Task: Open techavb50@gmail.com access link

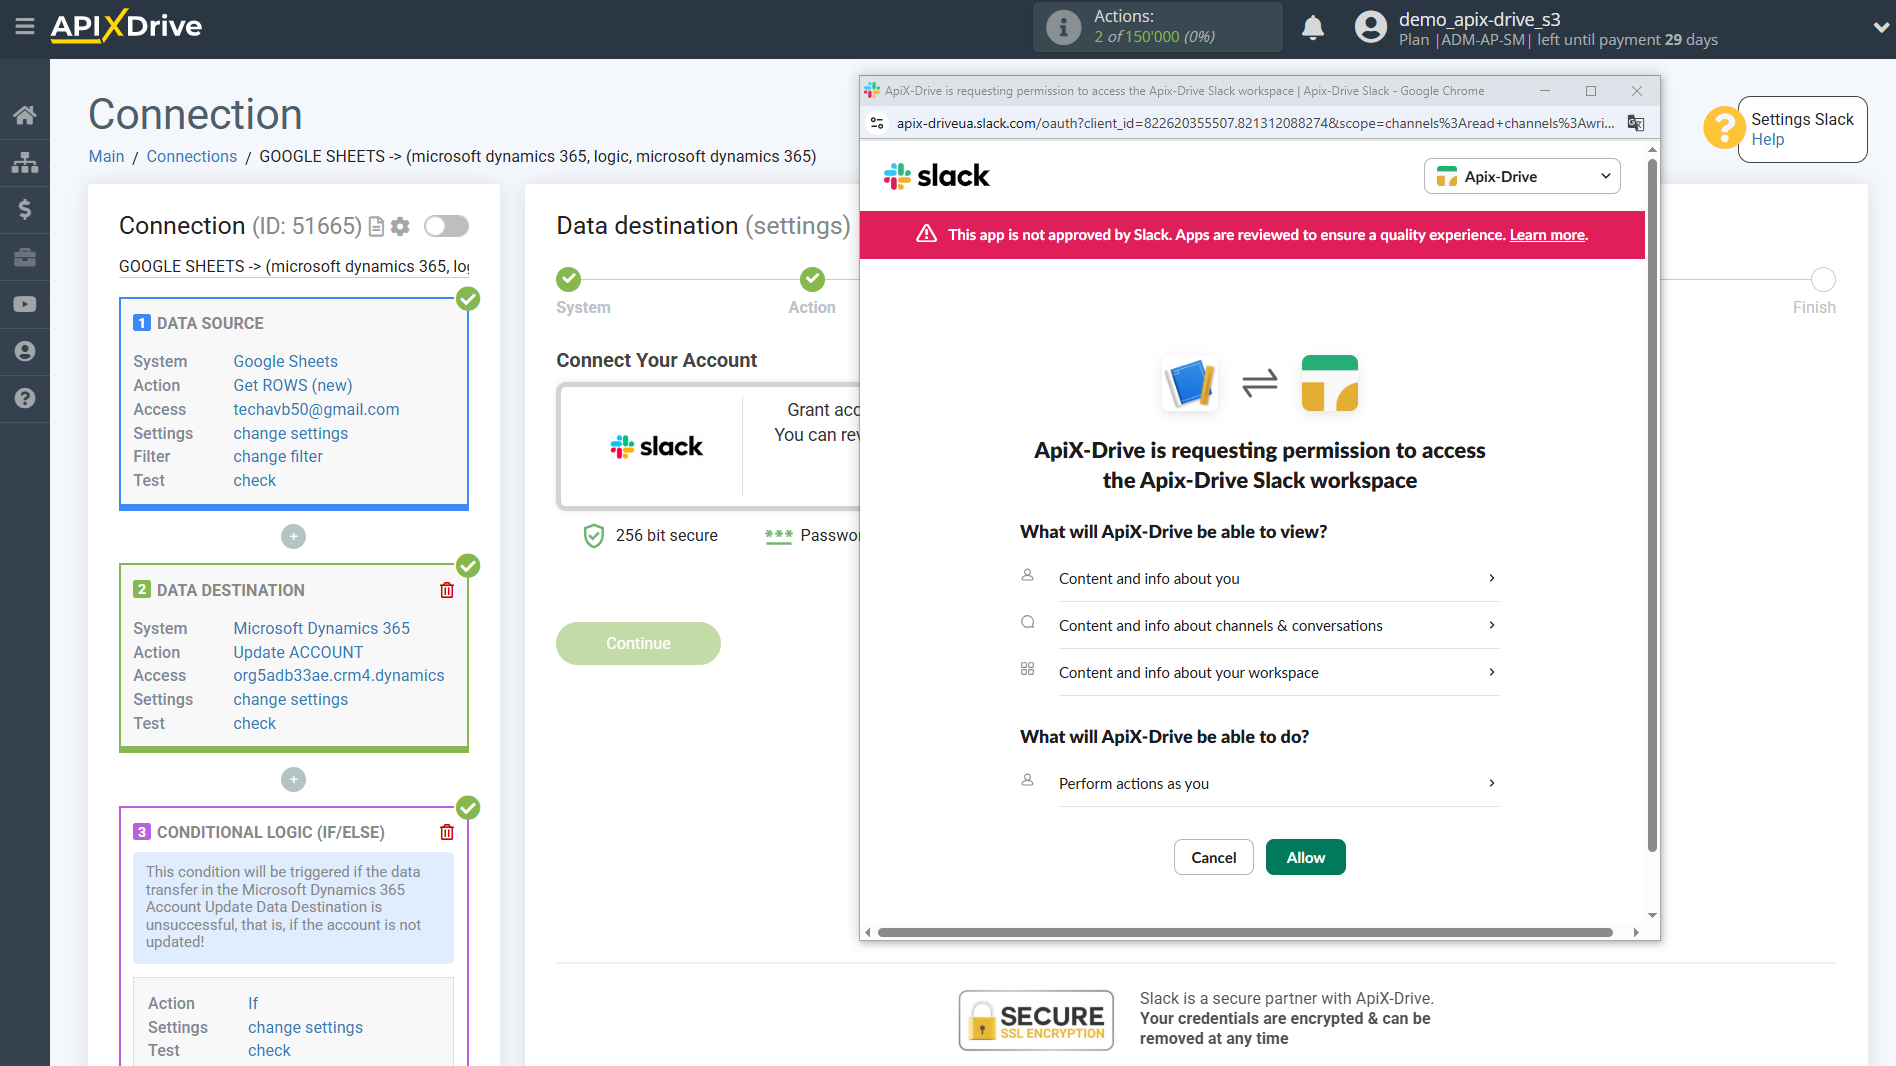Action: pyautogui.click(x=316, y=409)
